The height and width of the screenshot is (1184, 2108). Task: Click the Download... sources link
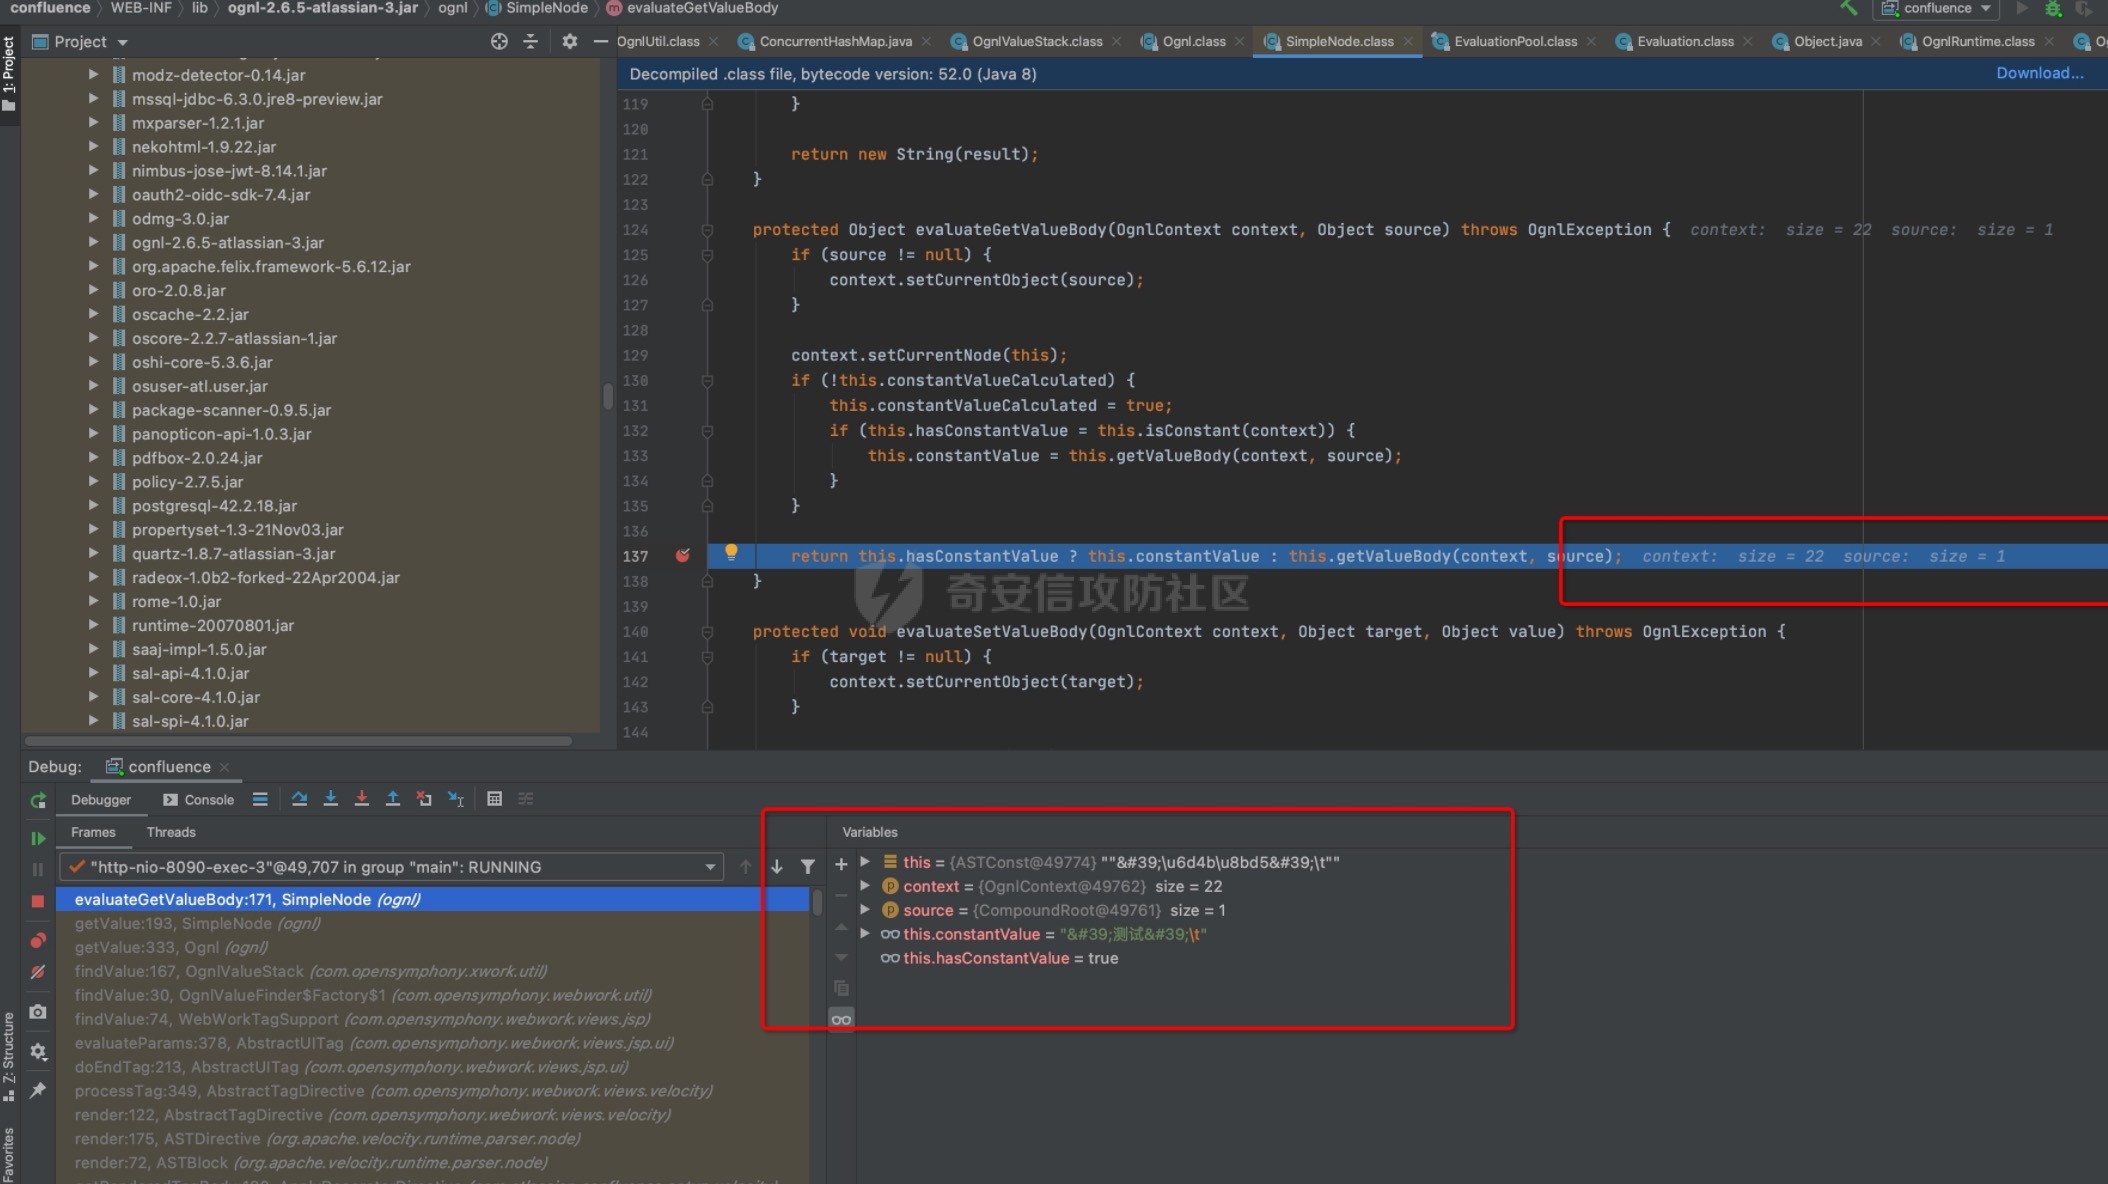tap(2039, 73)
